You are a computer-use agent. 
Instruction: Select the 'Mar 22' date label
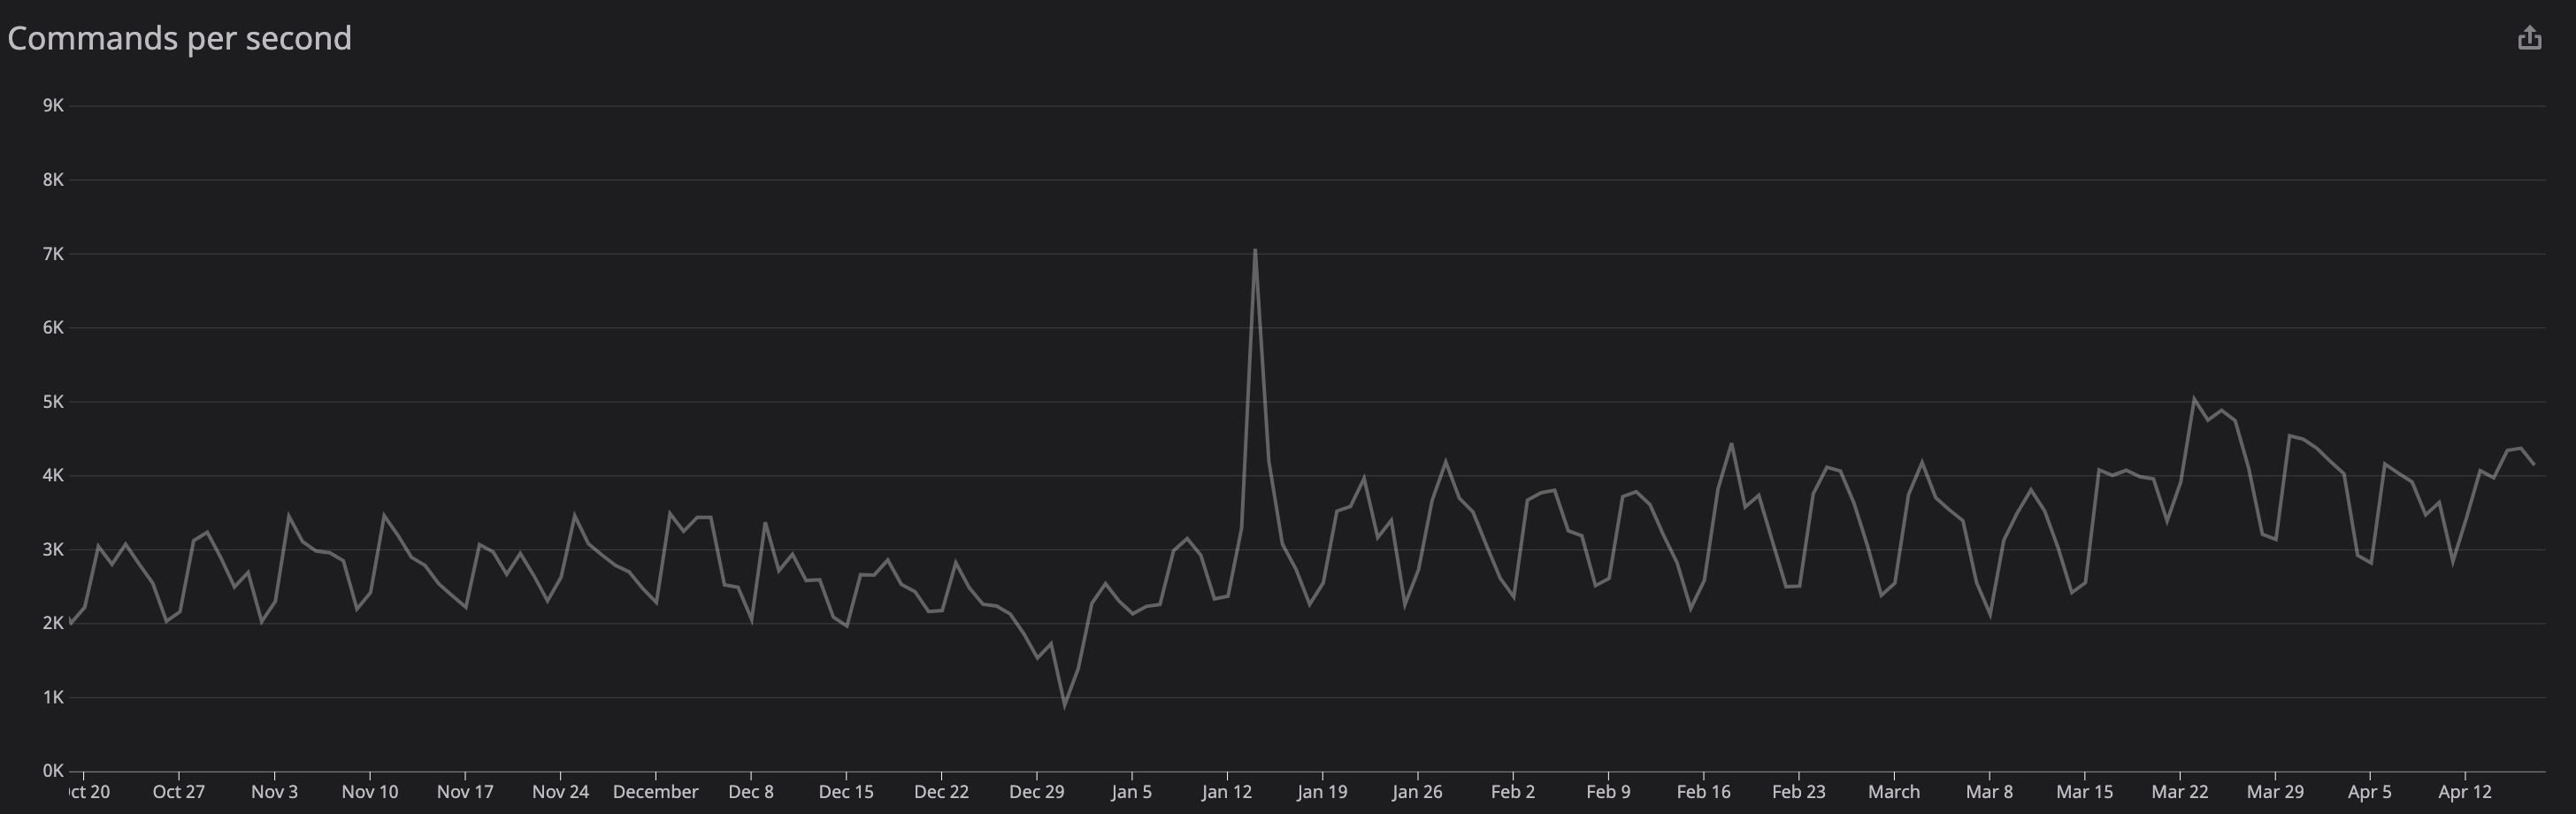pos(2180,791)
